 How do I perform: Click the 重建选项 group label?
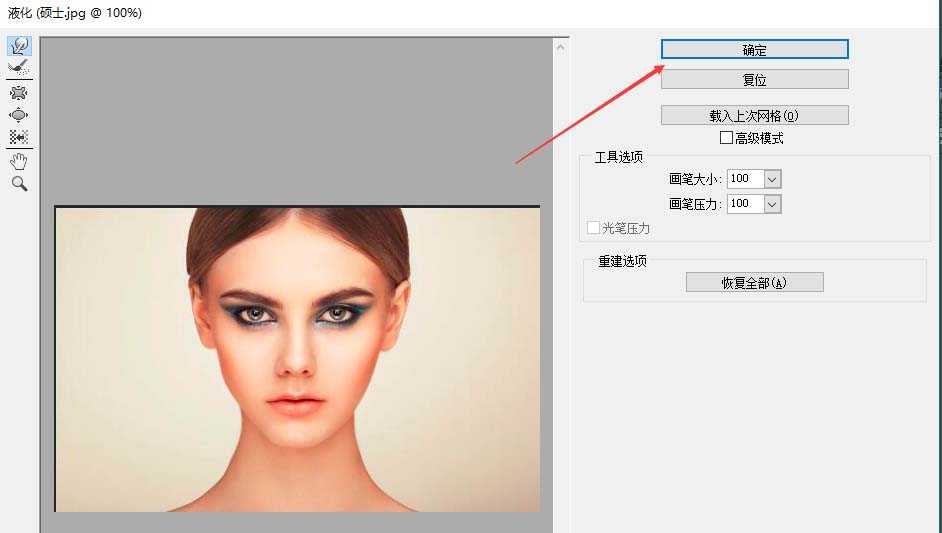[622, 261]
